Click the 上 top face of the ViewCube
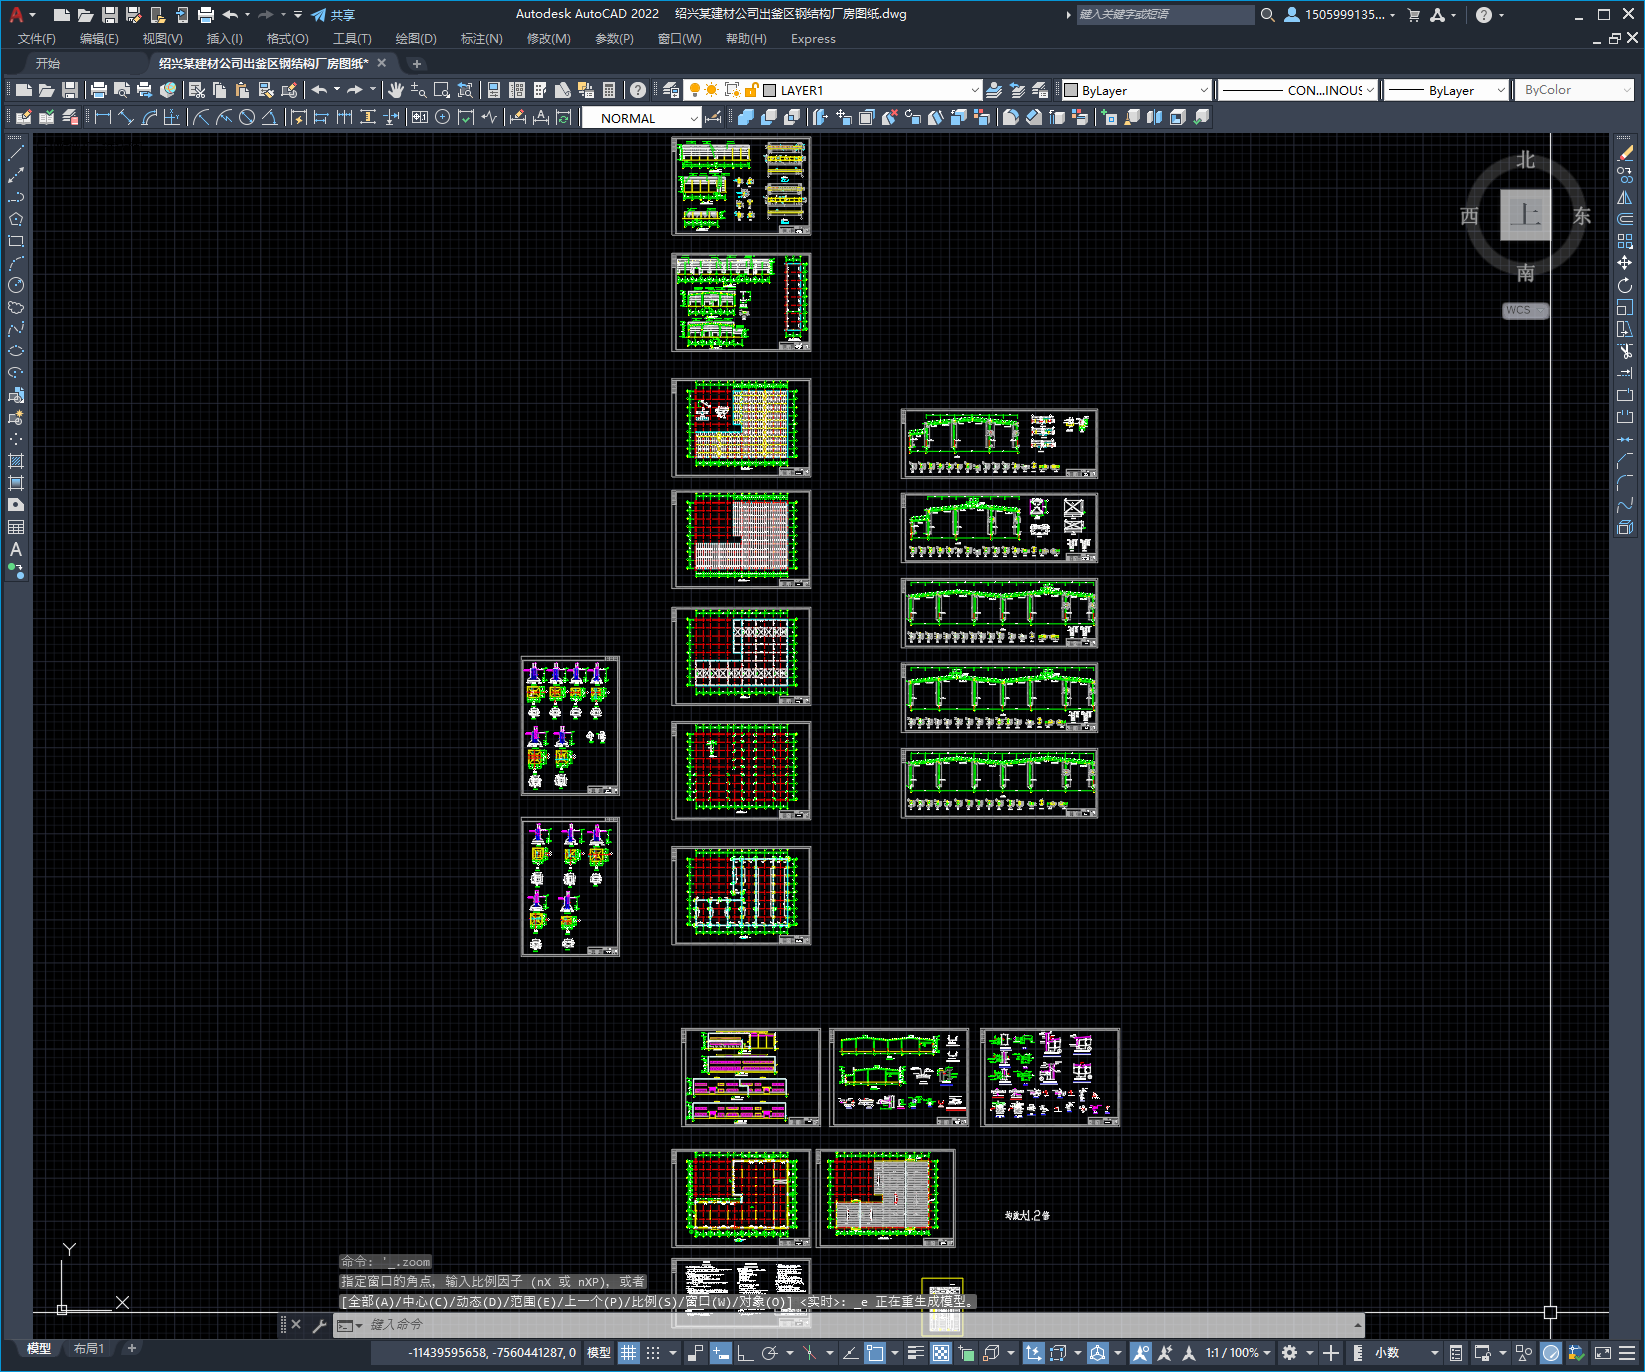The height and width of the screenshot is (1372, 1645). point(1525,215)
